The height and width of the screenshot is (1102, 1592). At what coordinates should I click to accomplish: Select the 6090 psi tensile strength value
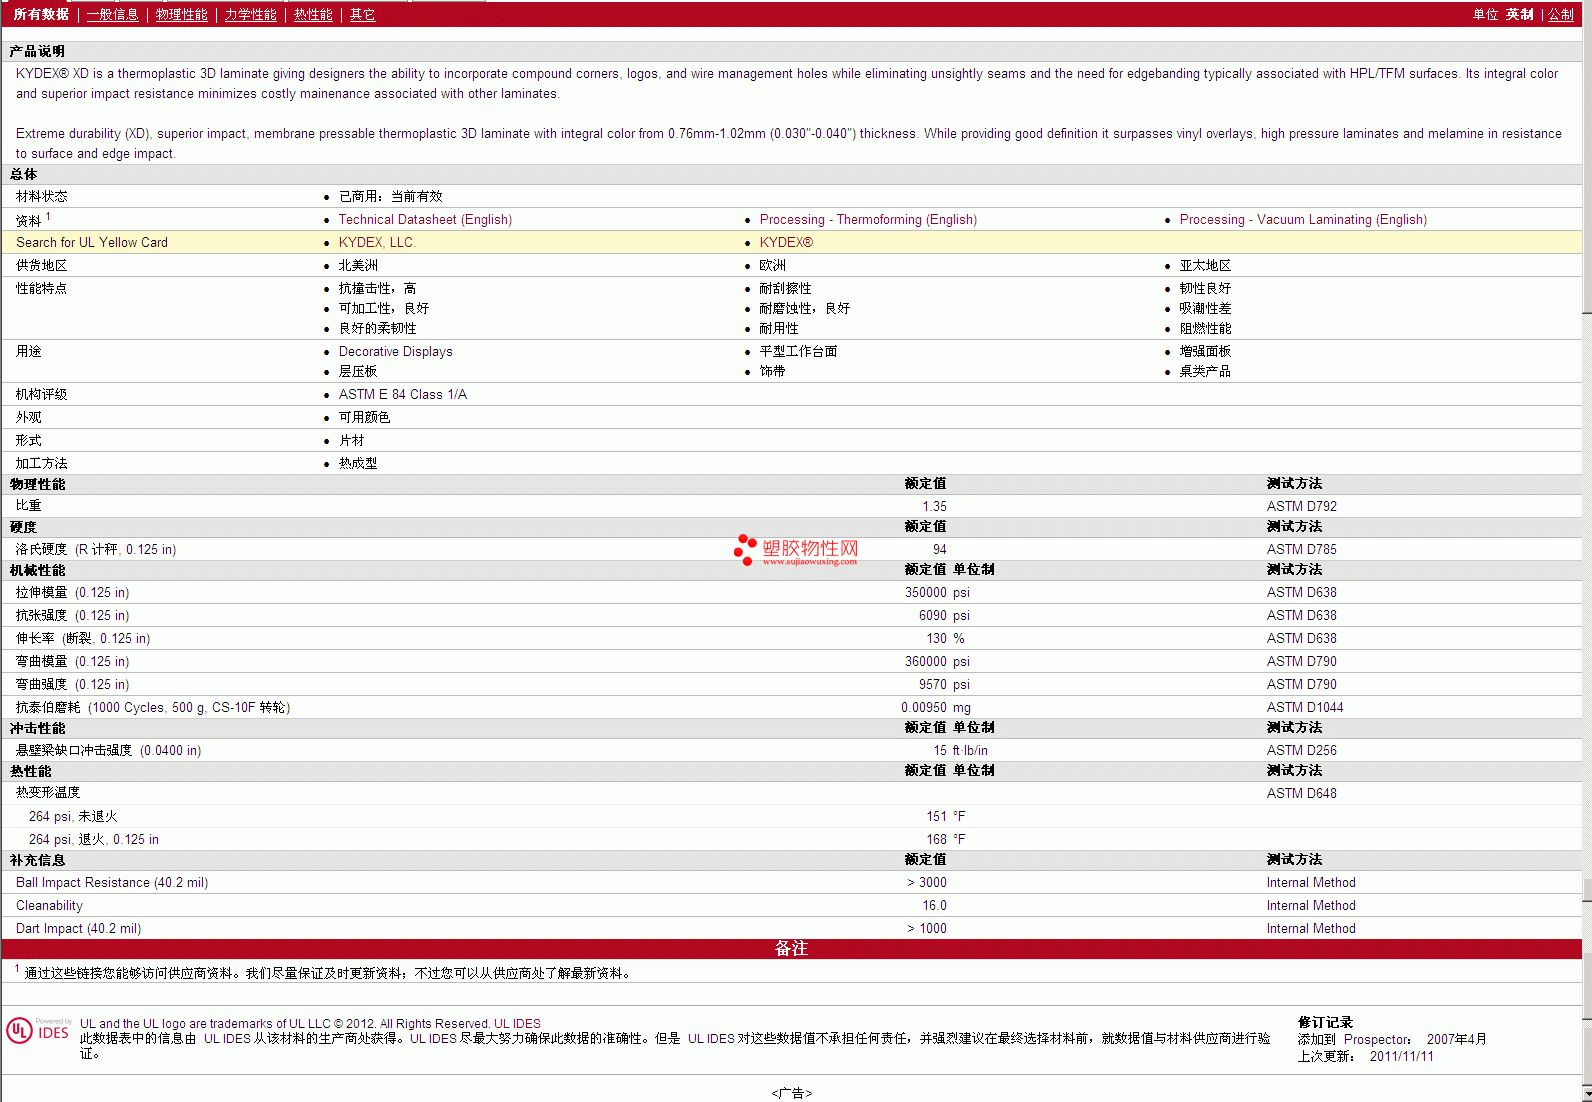pos(944,616)
